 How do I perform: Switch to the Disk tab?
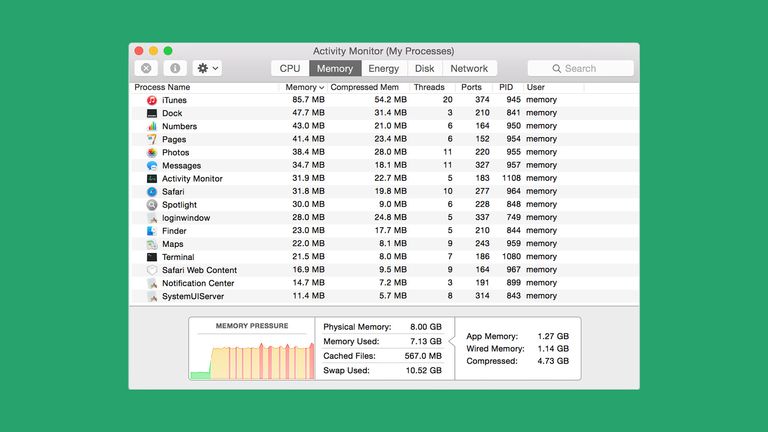click(x=425, y=68)
